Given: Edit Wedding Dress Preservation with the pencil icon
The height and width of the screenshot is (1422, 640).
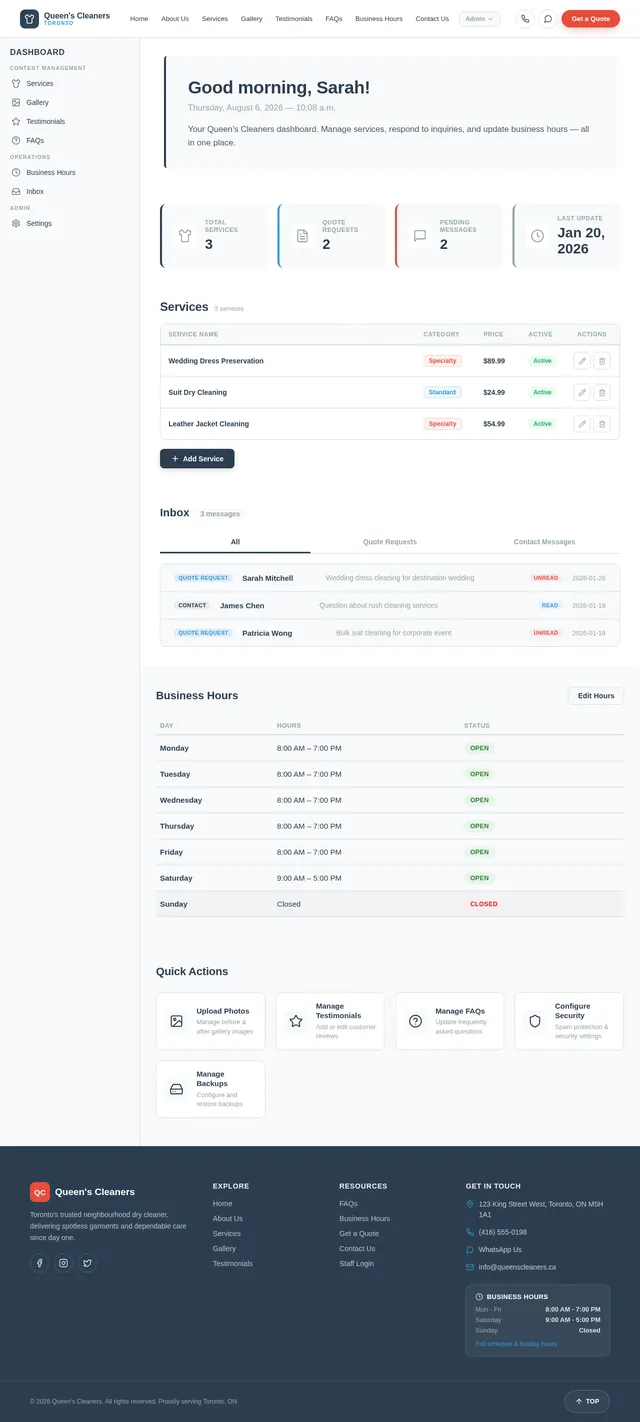Looking at the screenshot, I should point(582,361).
